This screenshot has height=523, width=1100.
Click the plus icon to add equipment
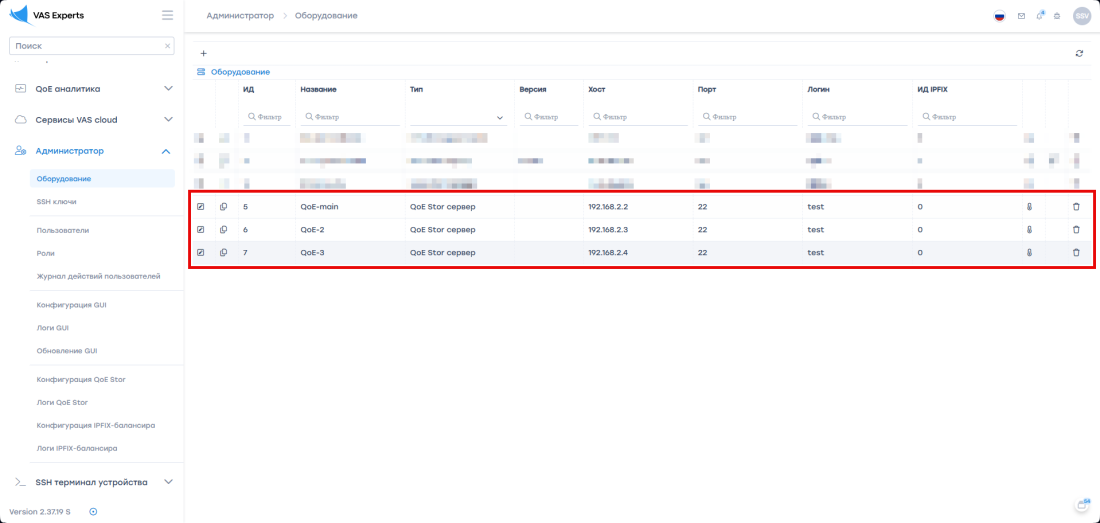coord(204,53)
